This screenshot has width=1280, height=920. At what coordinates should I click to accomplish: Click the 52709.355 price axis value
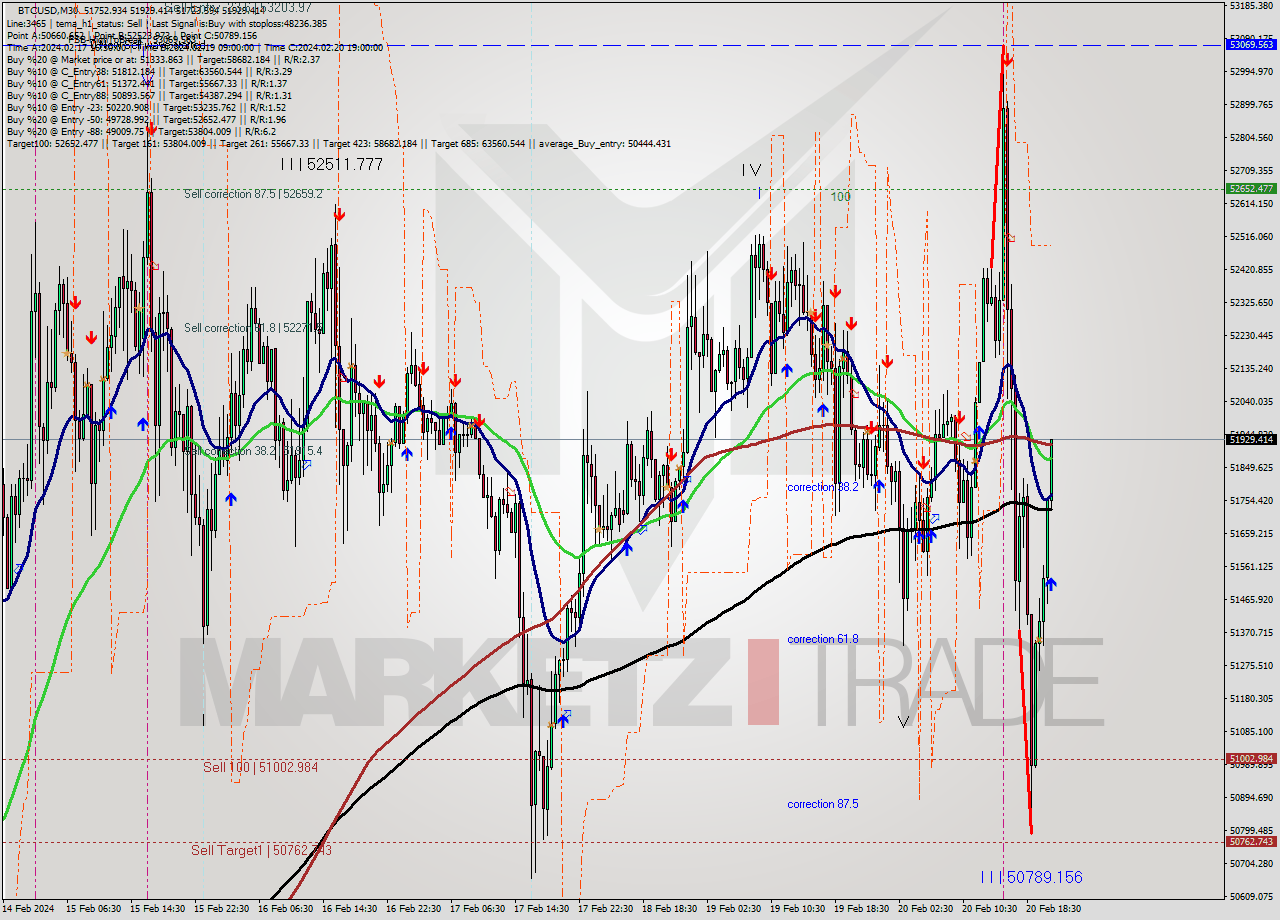tap(1251, 171)
